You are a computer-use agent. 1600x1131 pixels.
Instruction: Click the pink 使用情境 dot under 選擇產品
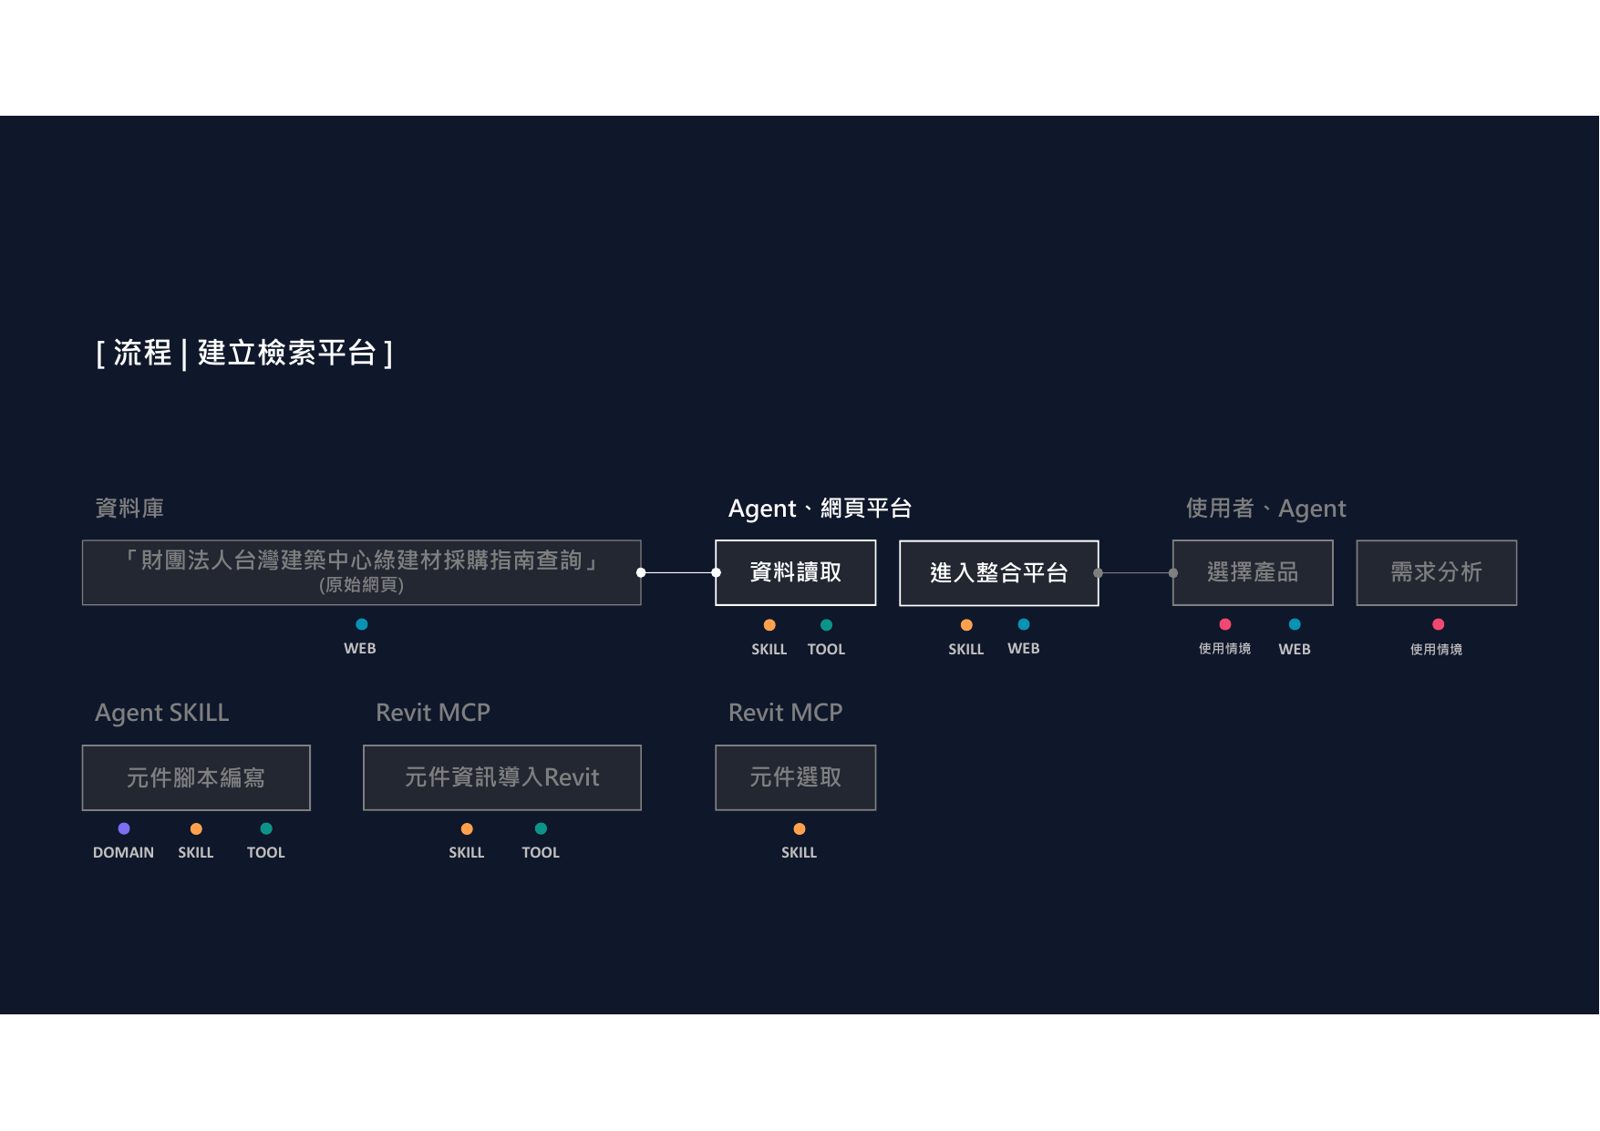coord(1225,624)
